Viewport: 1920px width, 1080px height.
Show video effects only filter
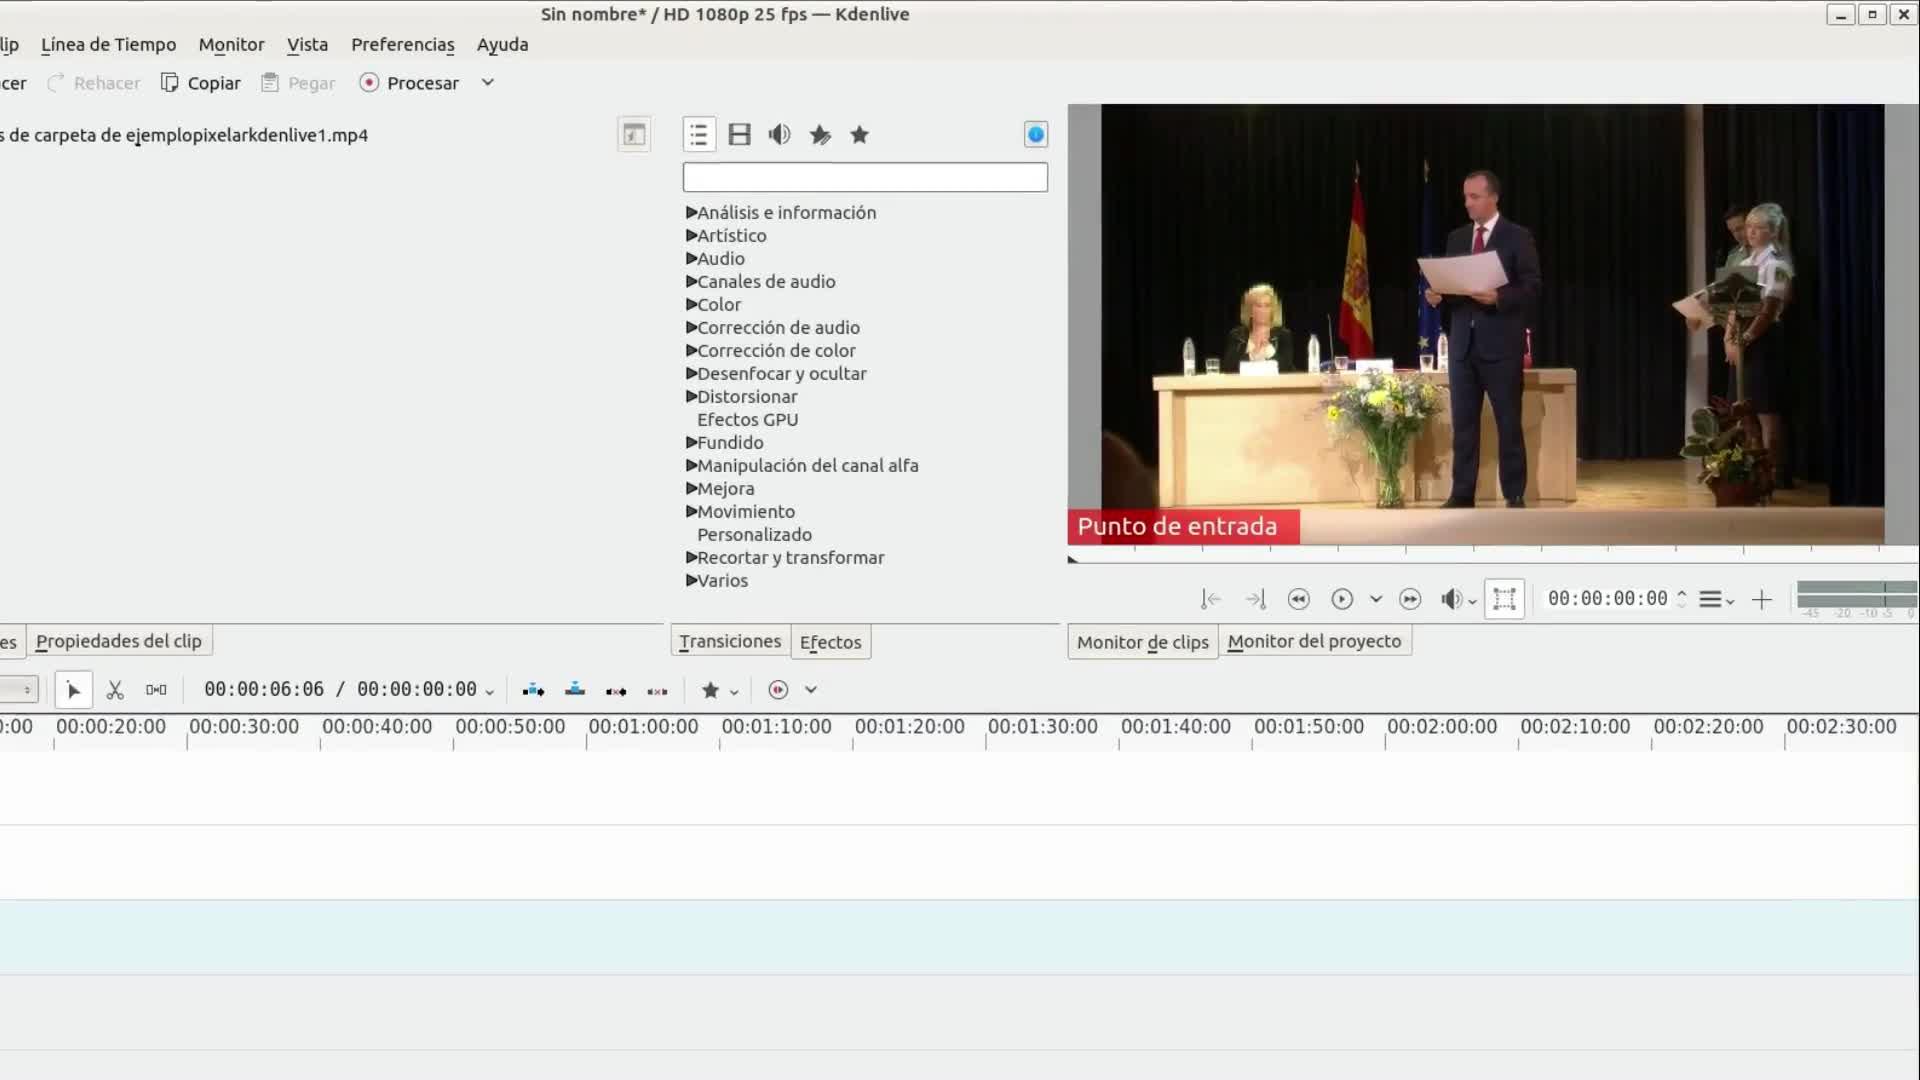(x=739, y=135)
